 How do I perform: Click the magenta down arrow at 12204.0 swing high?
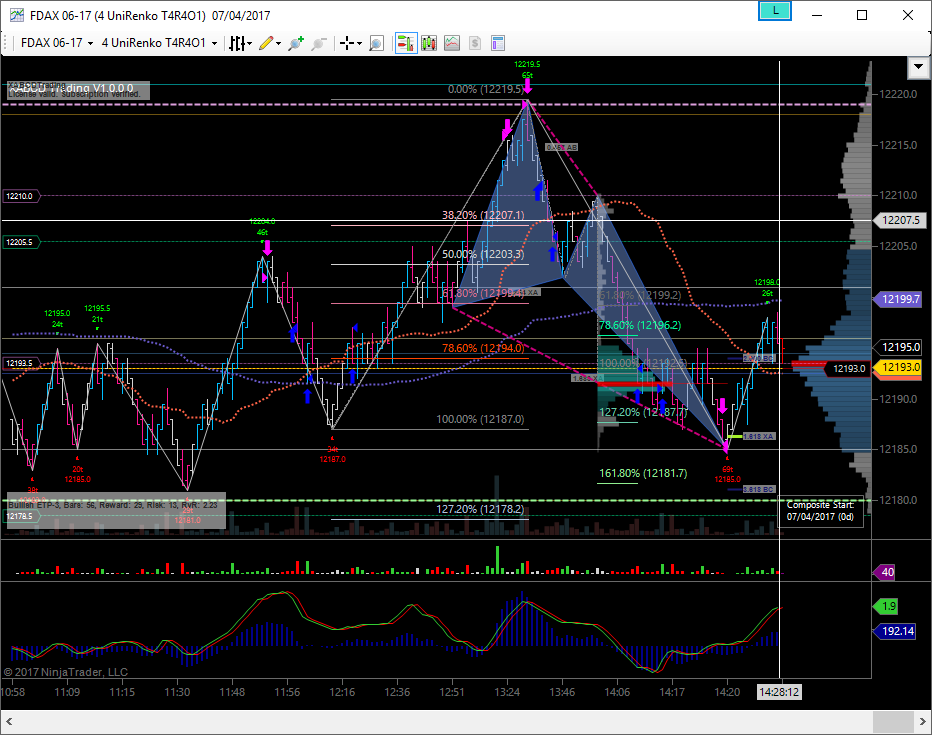click(267, 247)
